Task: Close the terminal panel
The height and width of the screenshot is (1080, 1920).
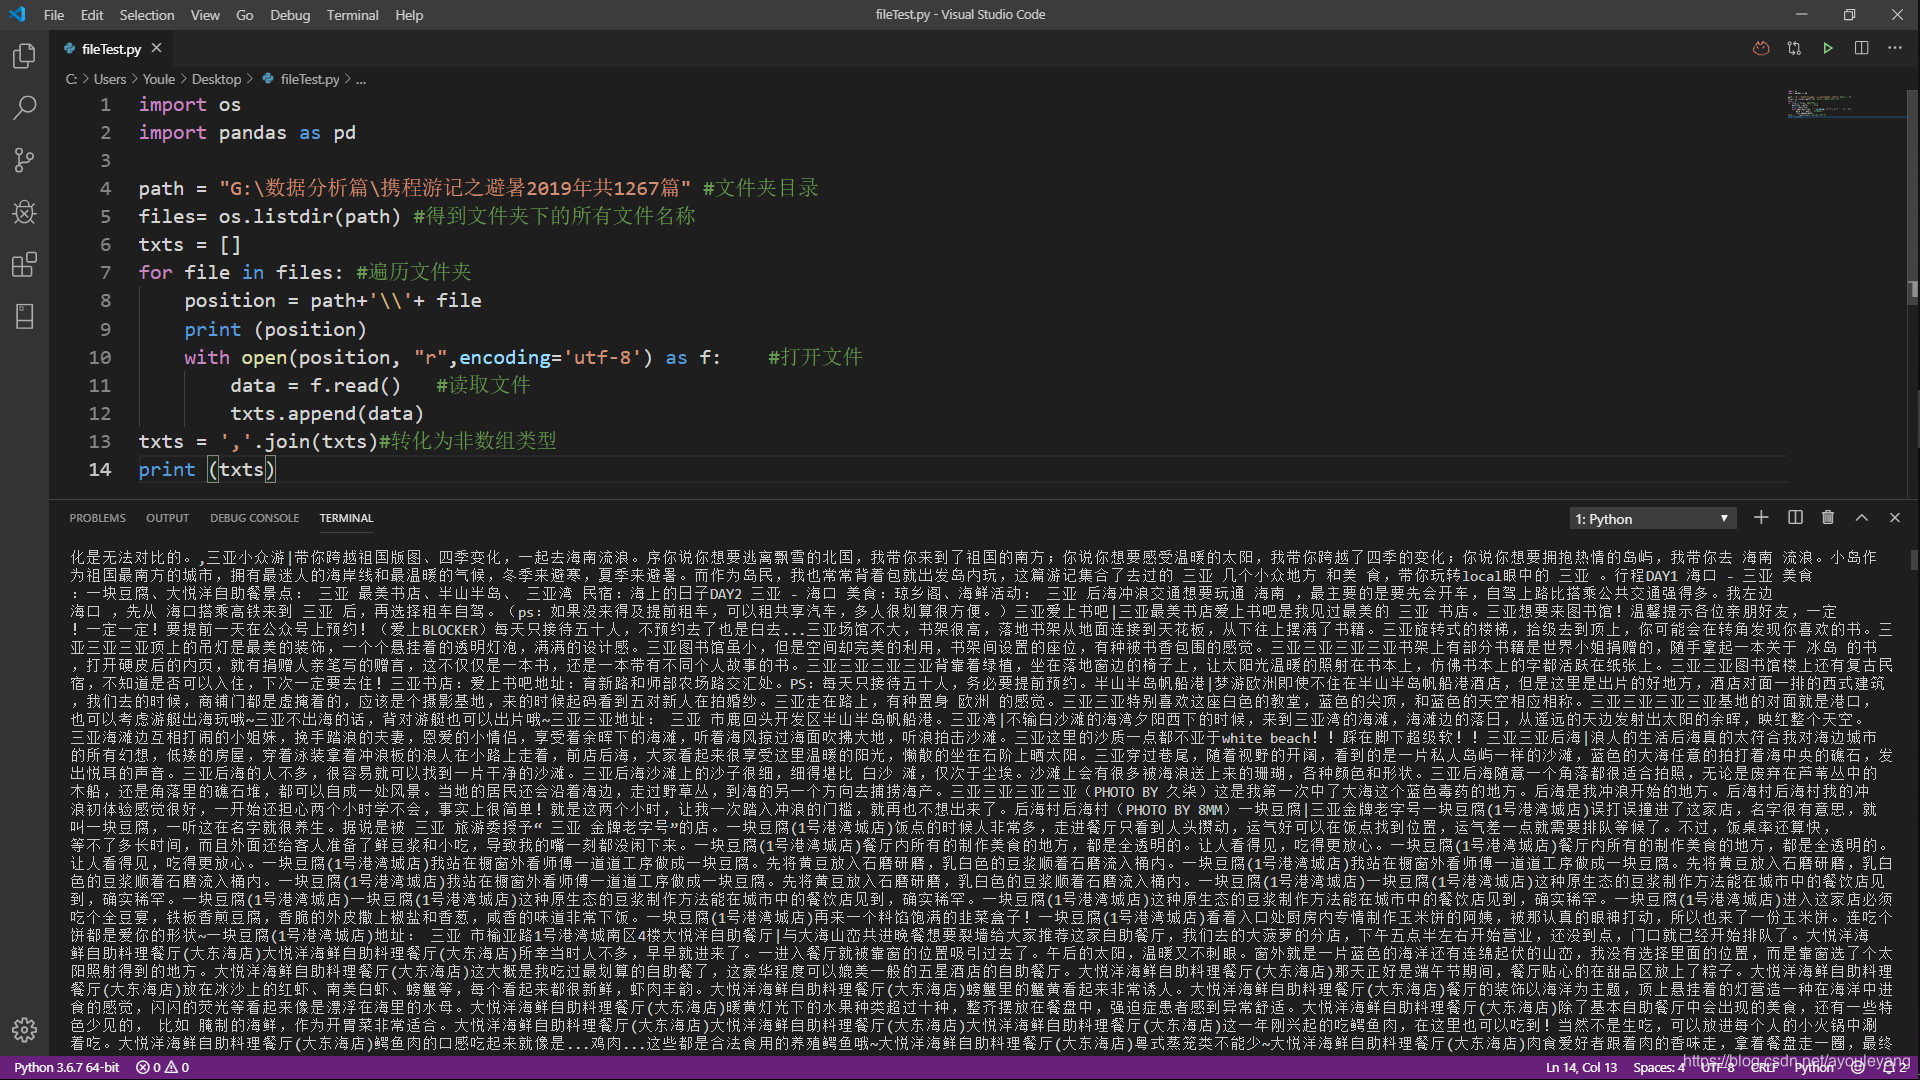Action: (1894, 517)
